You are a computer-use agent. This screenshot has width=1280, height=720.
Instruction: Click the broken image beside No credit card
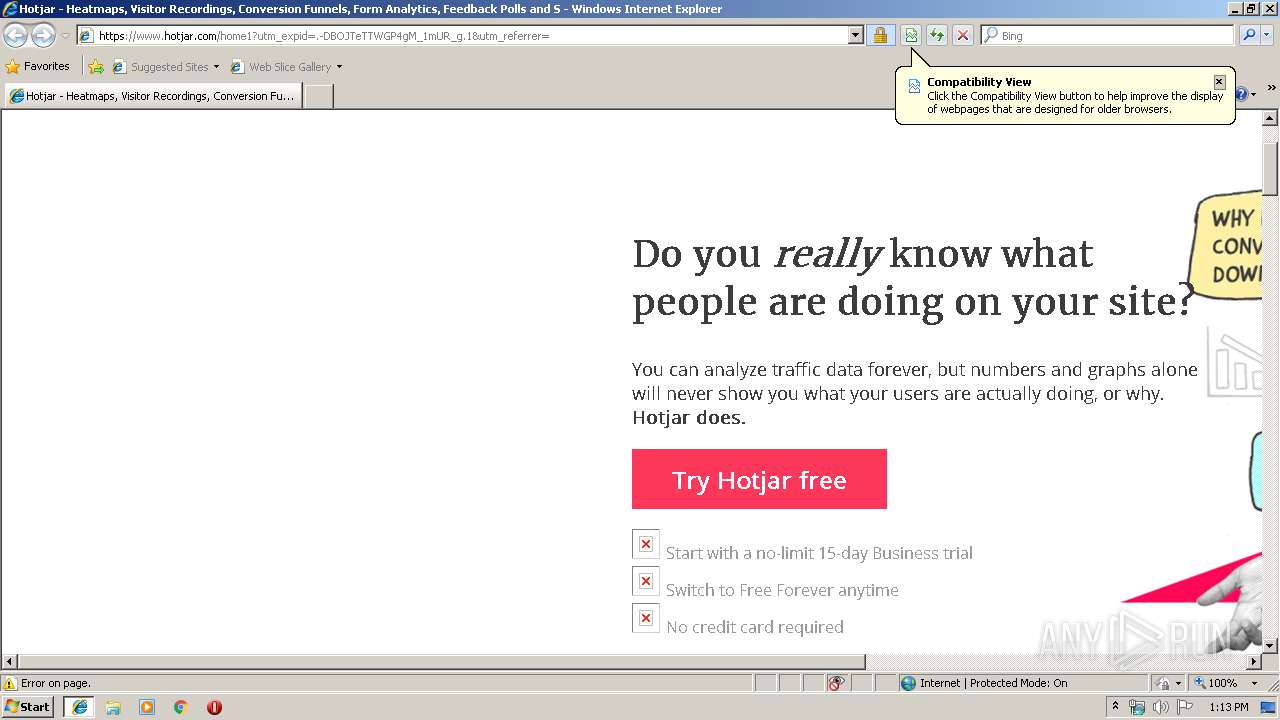[646, 618]
